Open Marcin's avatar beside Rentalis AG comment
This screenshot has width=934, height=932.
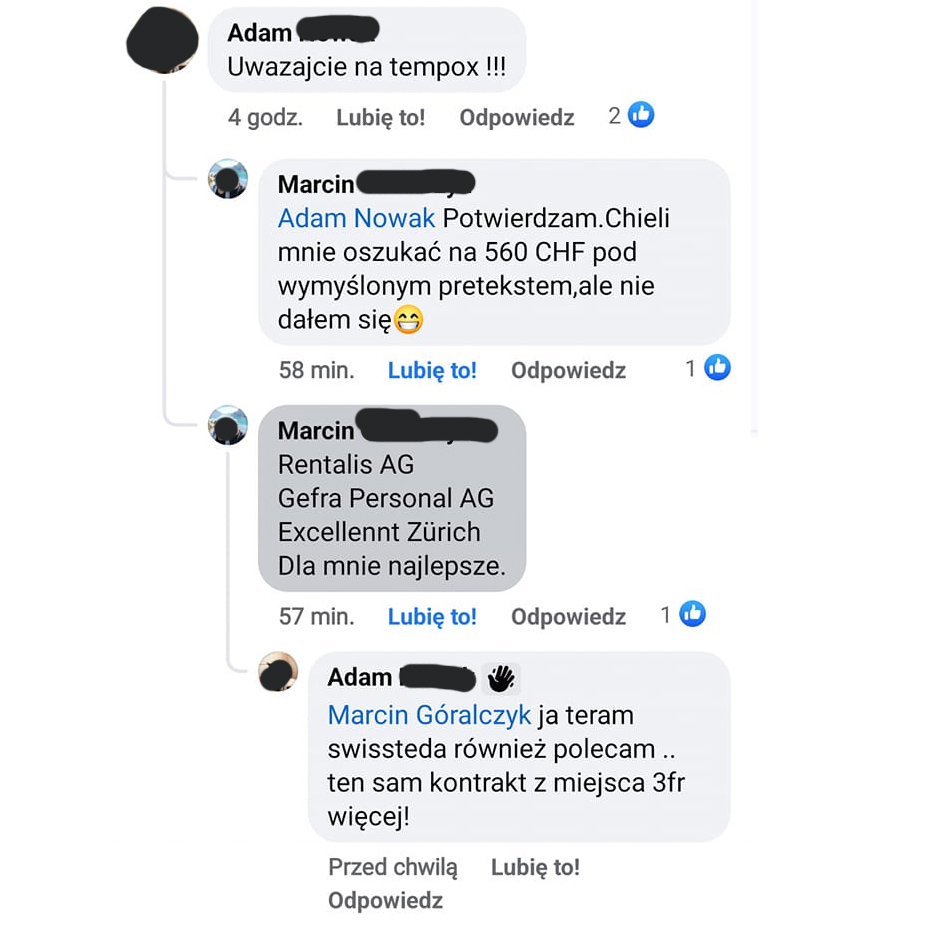228,425
